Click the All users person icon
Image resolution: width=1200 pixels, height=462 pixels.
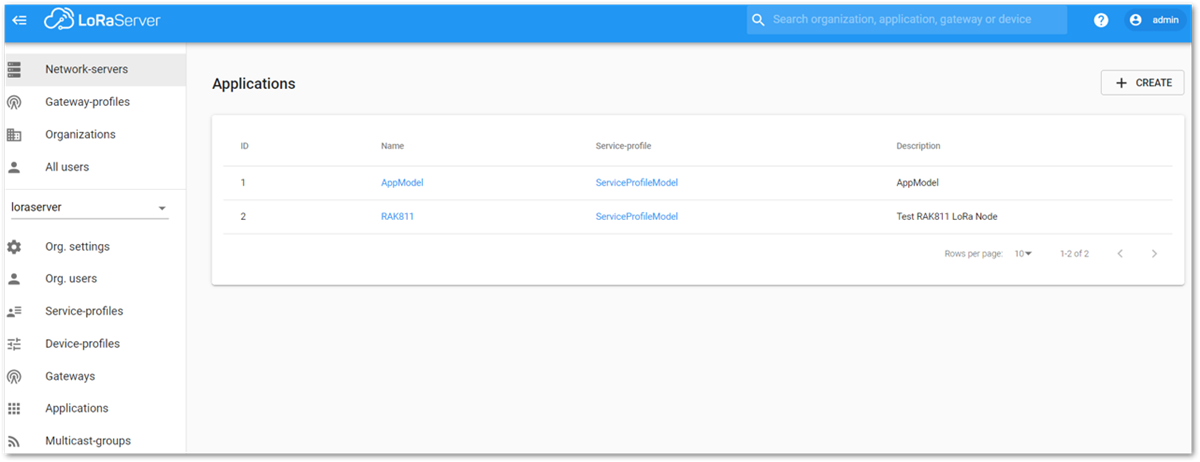pos(14,167)
